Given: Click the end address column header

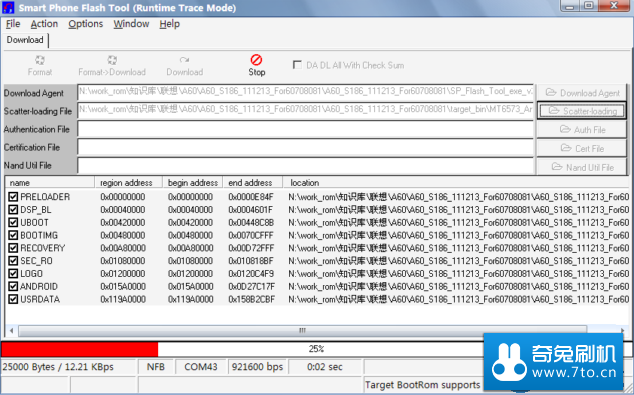Looking at the screenshot, I should (253, 183).
